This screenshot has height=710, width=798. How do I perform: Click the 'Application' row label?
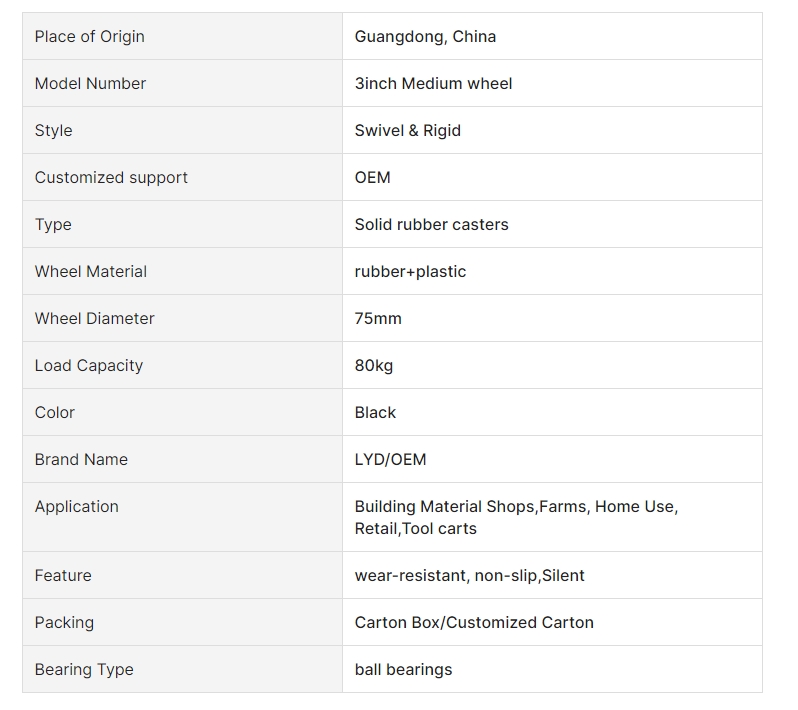[x=76, y=506]
